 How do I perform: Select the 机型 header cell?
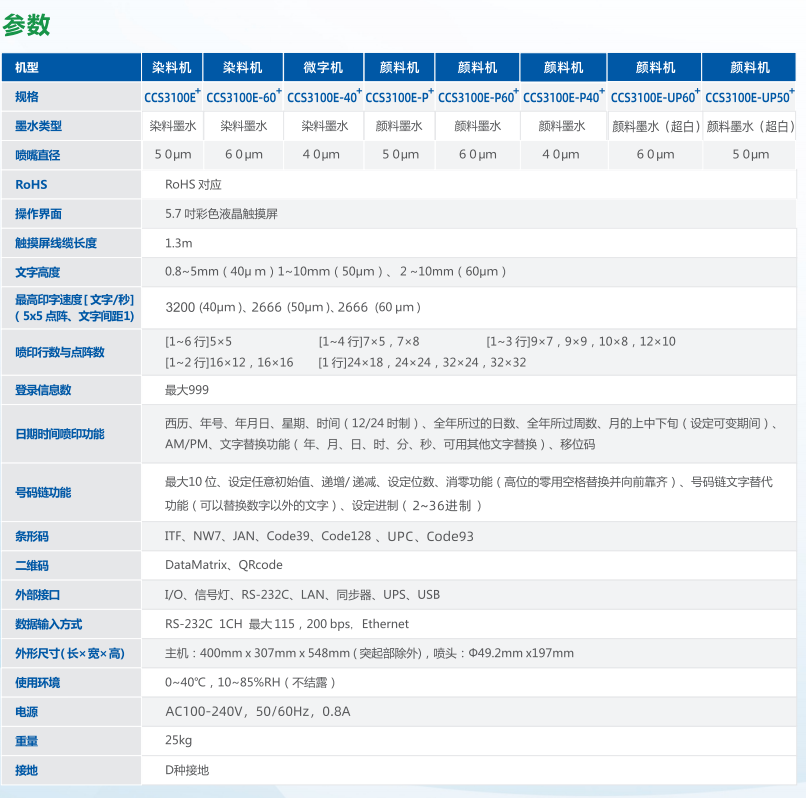tap(71, 67)
